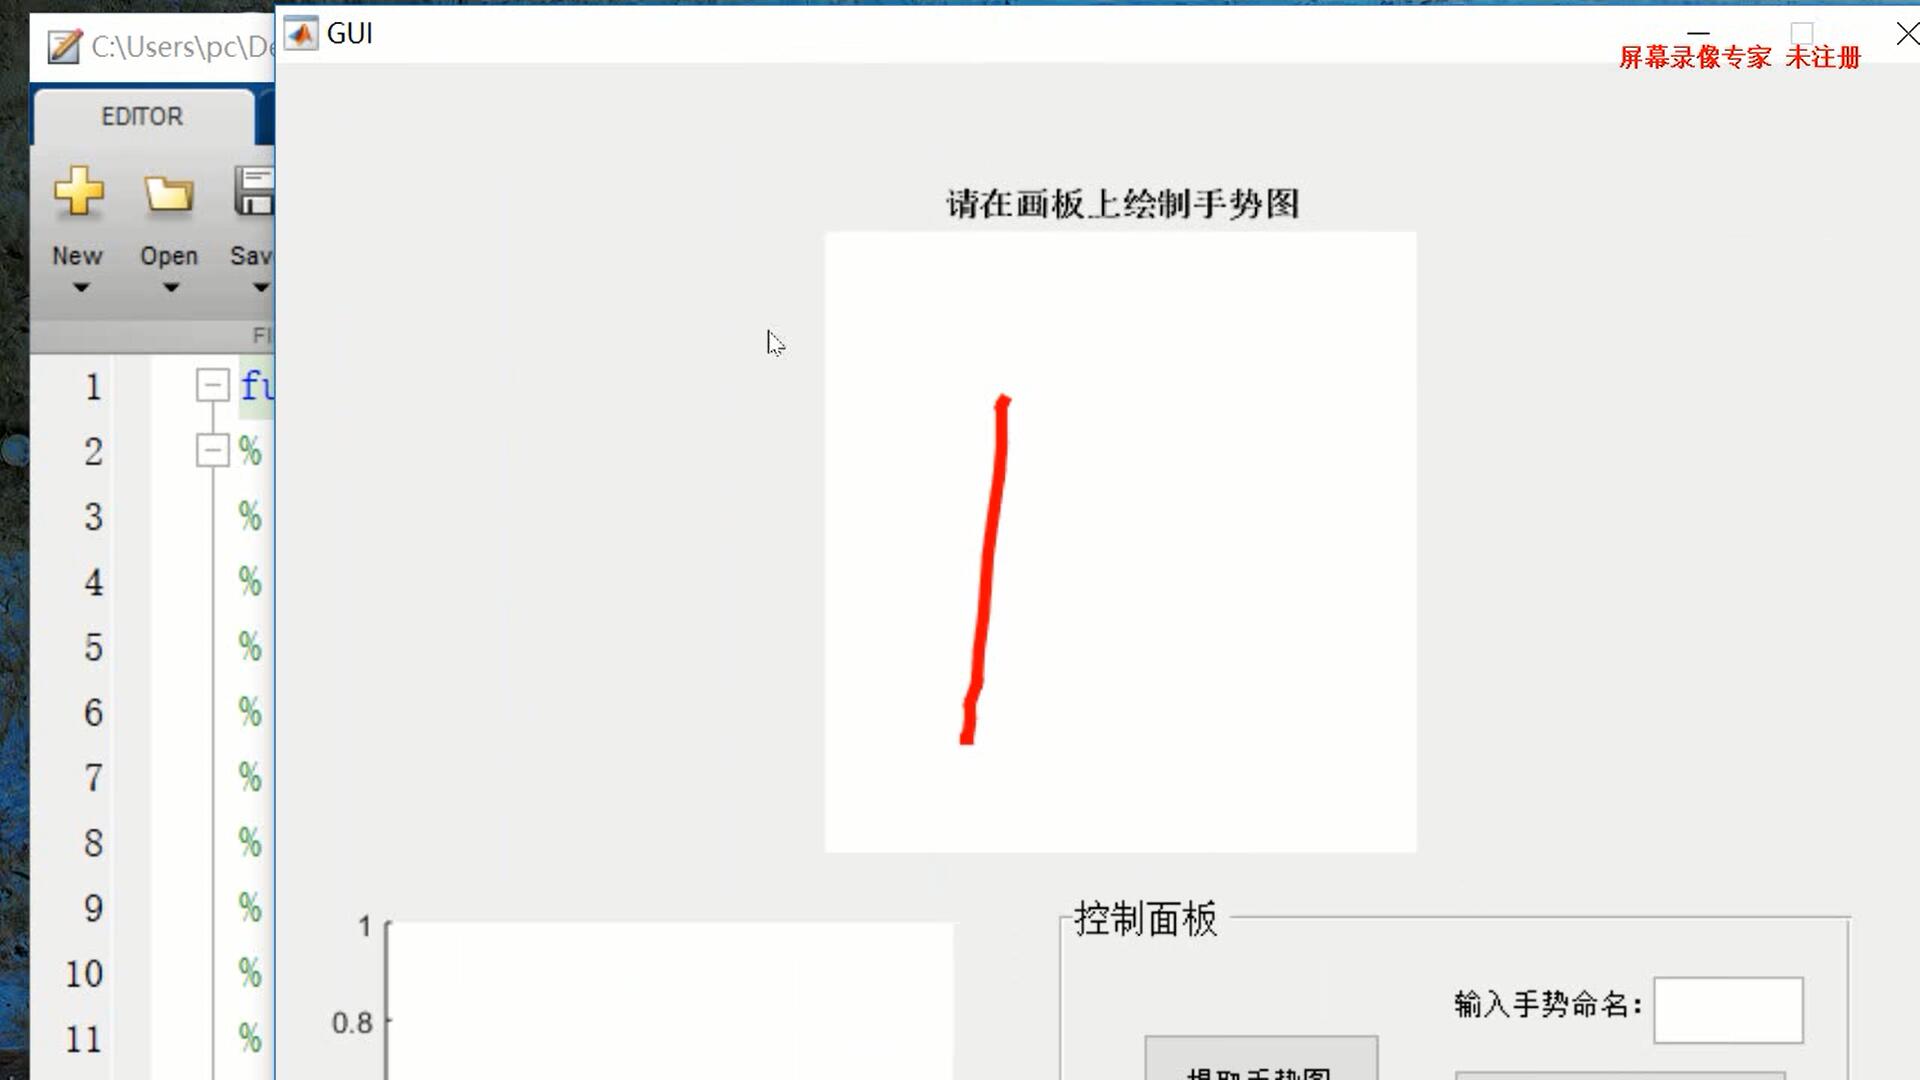Image resolution: width=1920 pixels, height=1080 pixels.
Task: Select the EDITOR tab
Action: pyautogui.click(x=141, y=116)
